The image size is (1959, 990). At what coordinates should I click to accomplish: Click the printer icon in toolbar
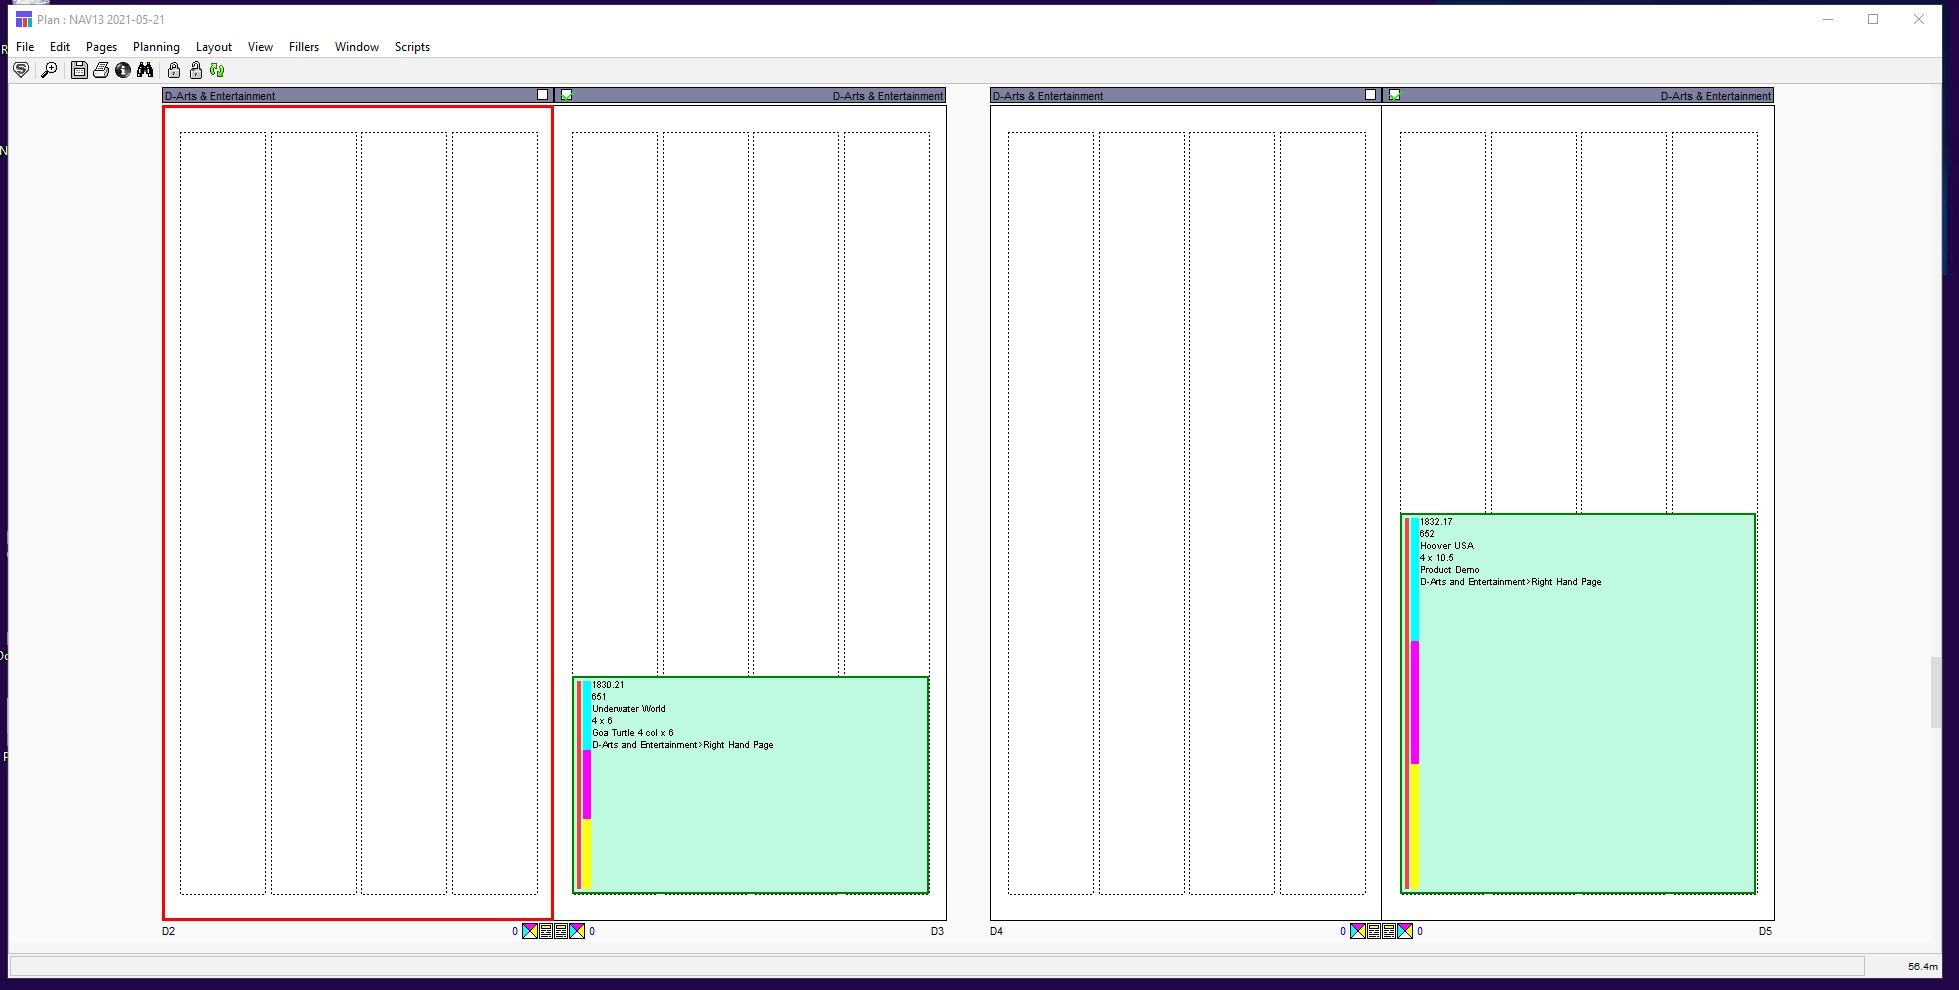point(101,70)
